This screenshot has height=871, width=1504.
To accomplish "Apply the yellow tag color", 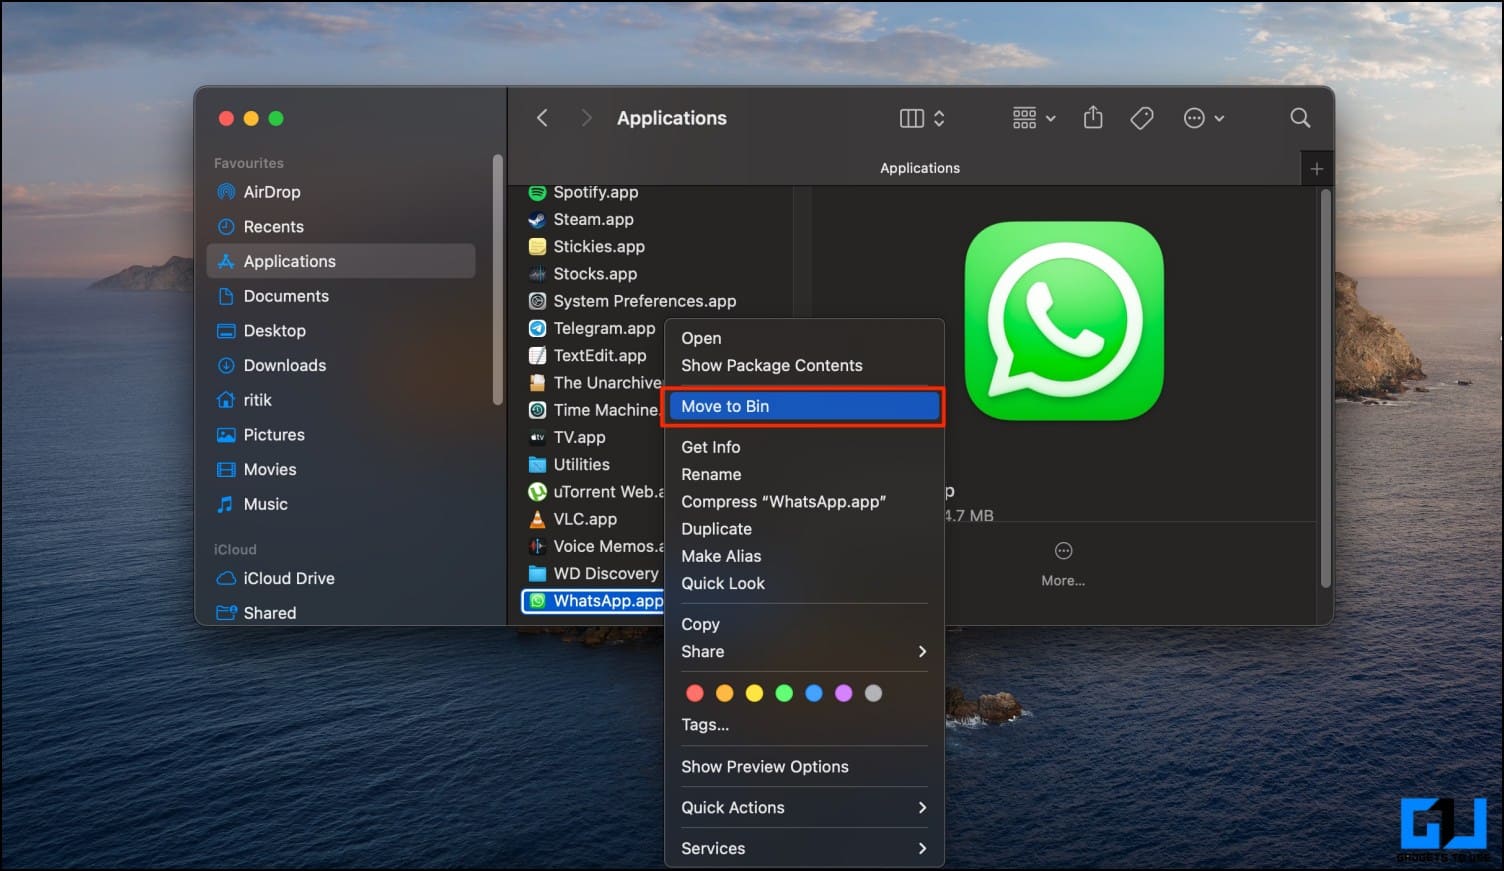I will 755,693.
